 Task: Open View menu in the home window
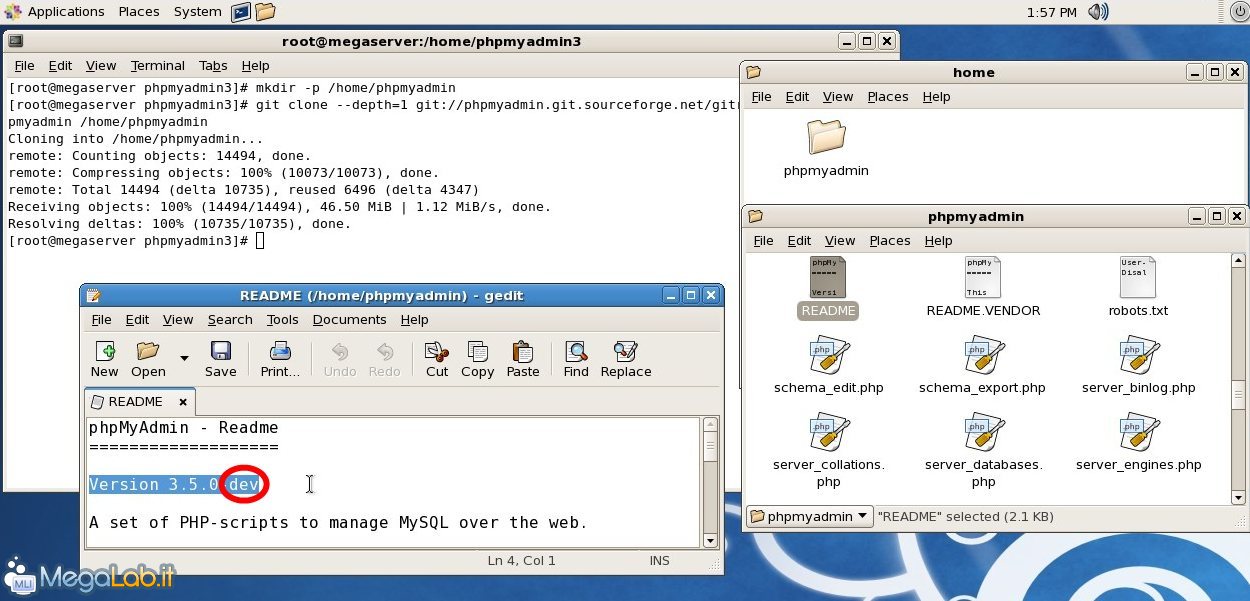(838, 97)
